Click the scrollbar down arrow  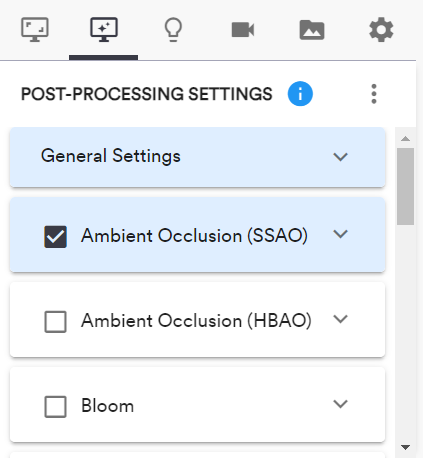pyautogui.click(x=405, y=447)
